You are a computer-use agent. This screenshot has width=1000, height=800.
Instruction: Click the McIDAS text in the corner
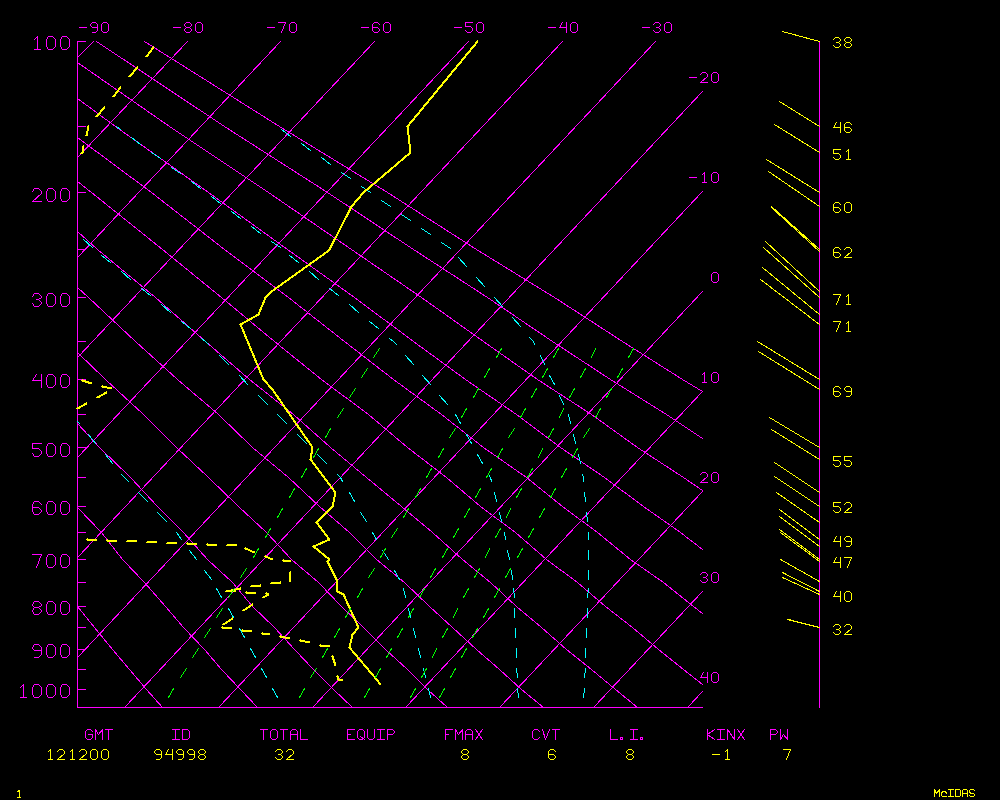[x=954, y=793]
